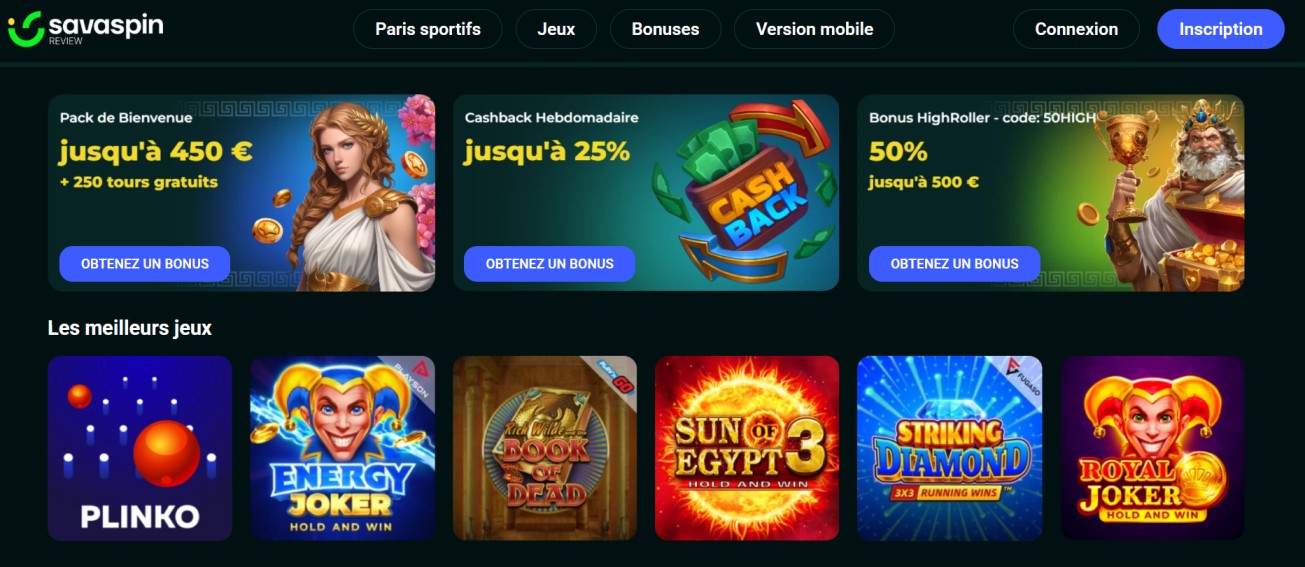
Task: Open the Paris sportifs menu
Action: (x=428, y=29)
